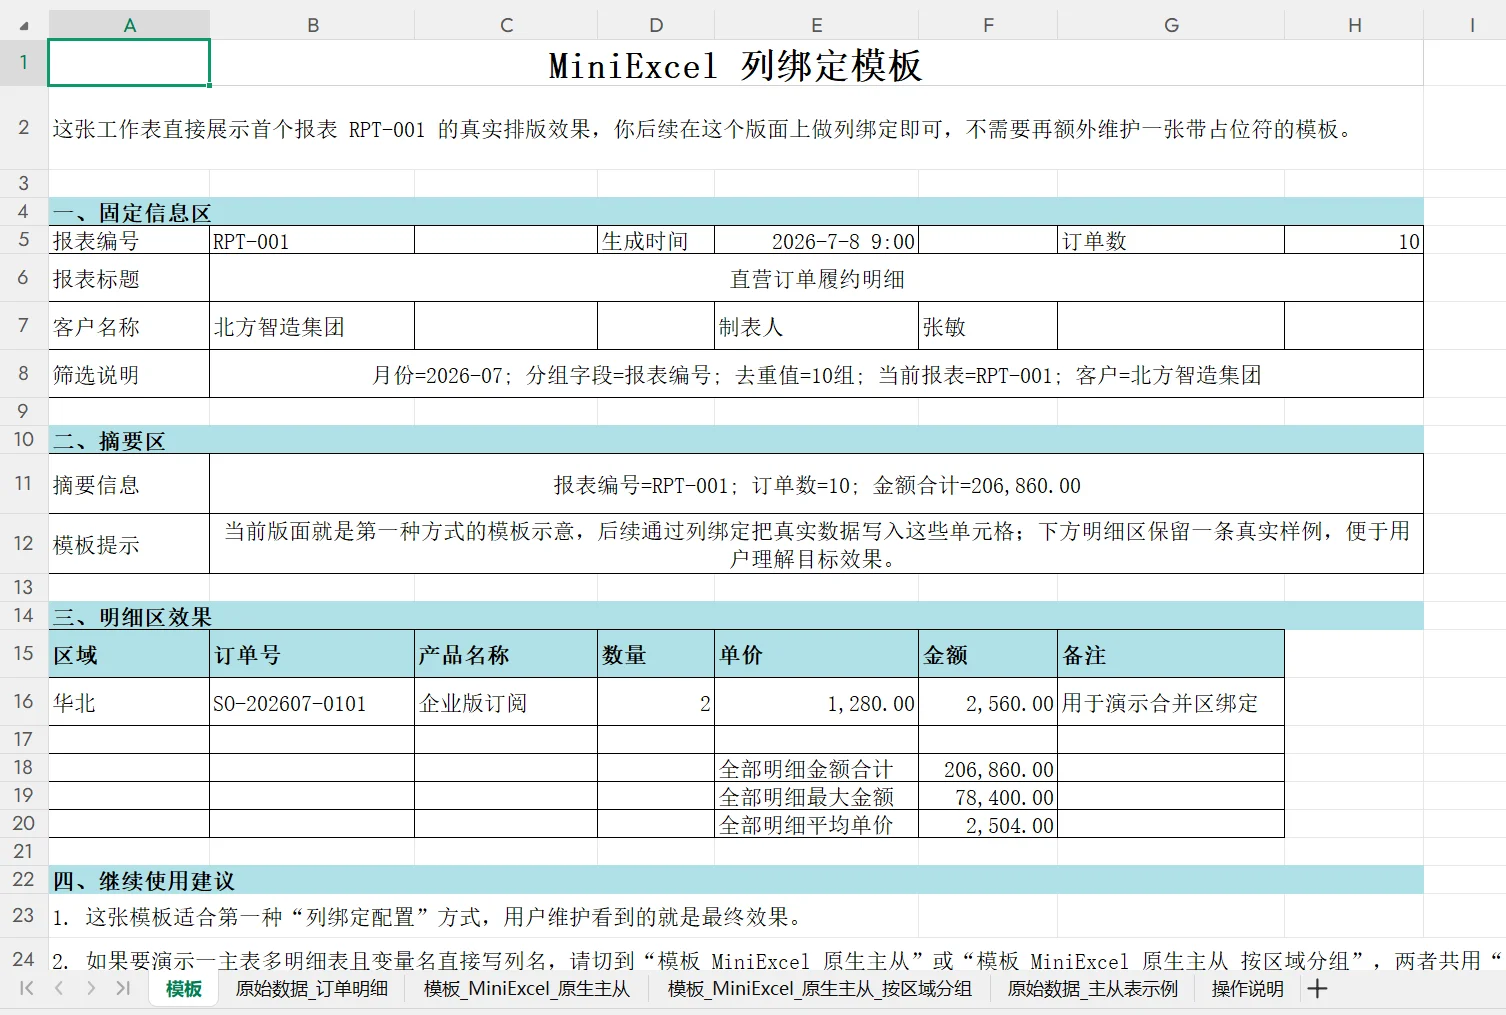Click cell with 2026-7-8 9:00
Image resolution: width=1506 pixels, height=1015 pixels.
816,240
